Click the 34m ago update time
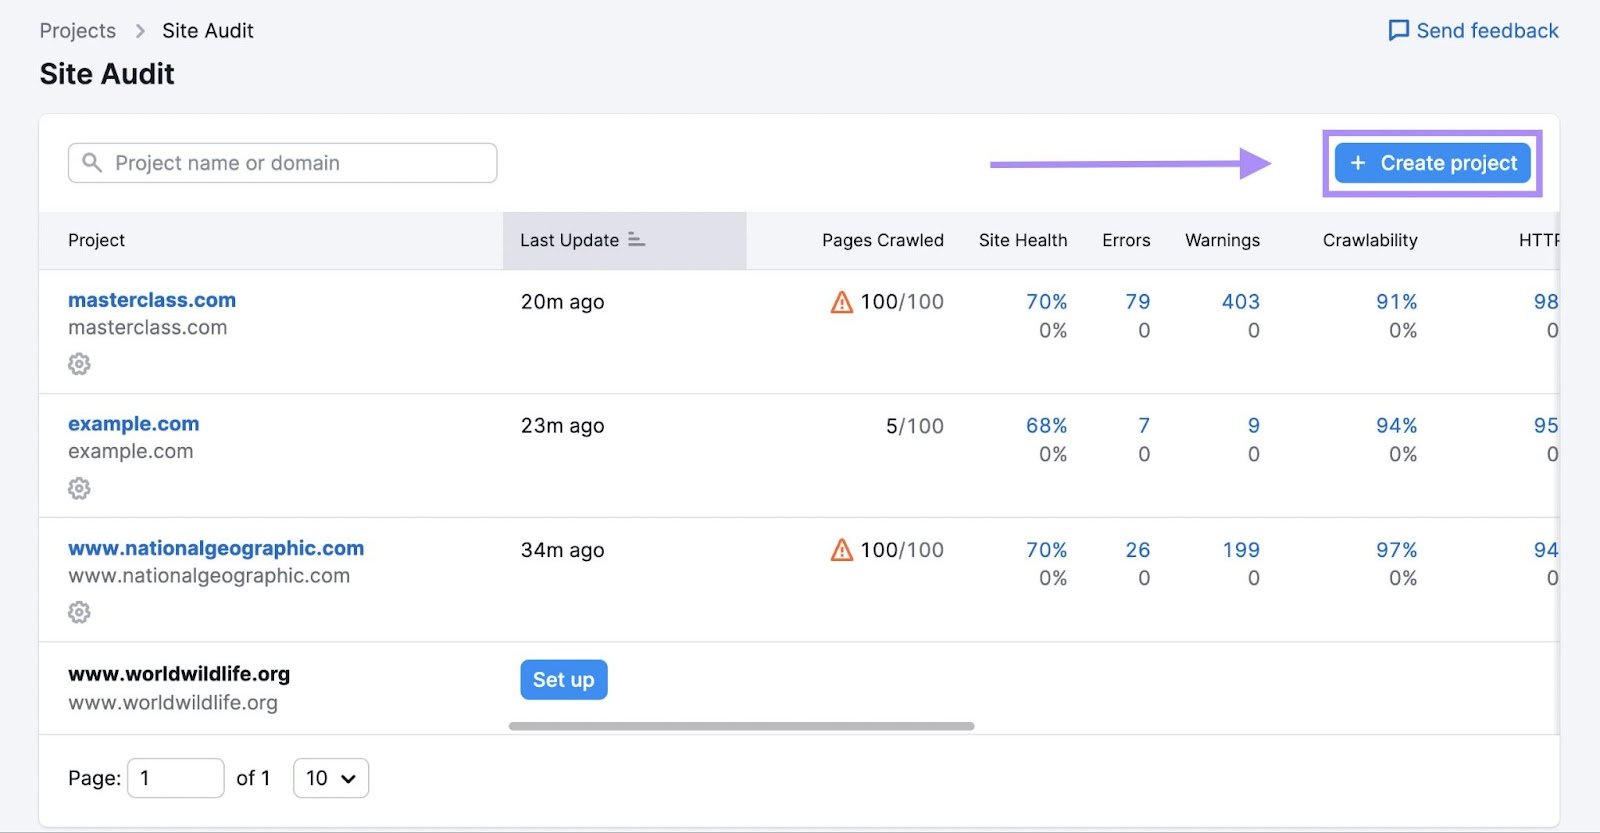1600x833 pixels. (562, 550)
